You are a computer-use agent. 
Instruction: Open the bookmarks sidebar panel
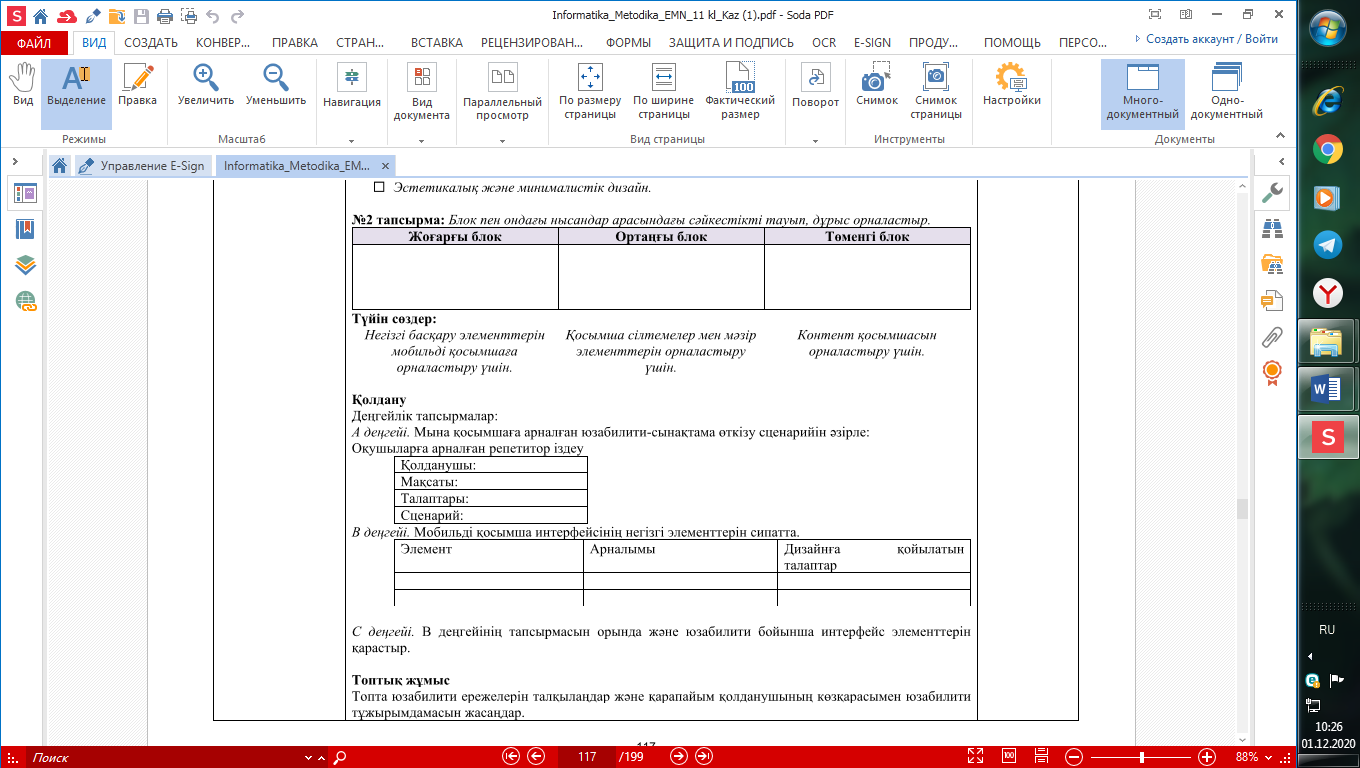pos(25,229)
